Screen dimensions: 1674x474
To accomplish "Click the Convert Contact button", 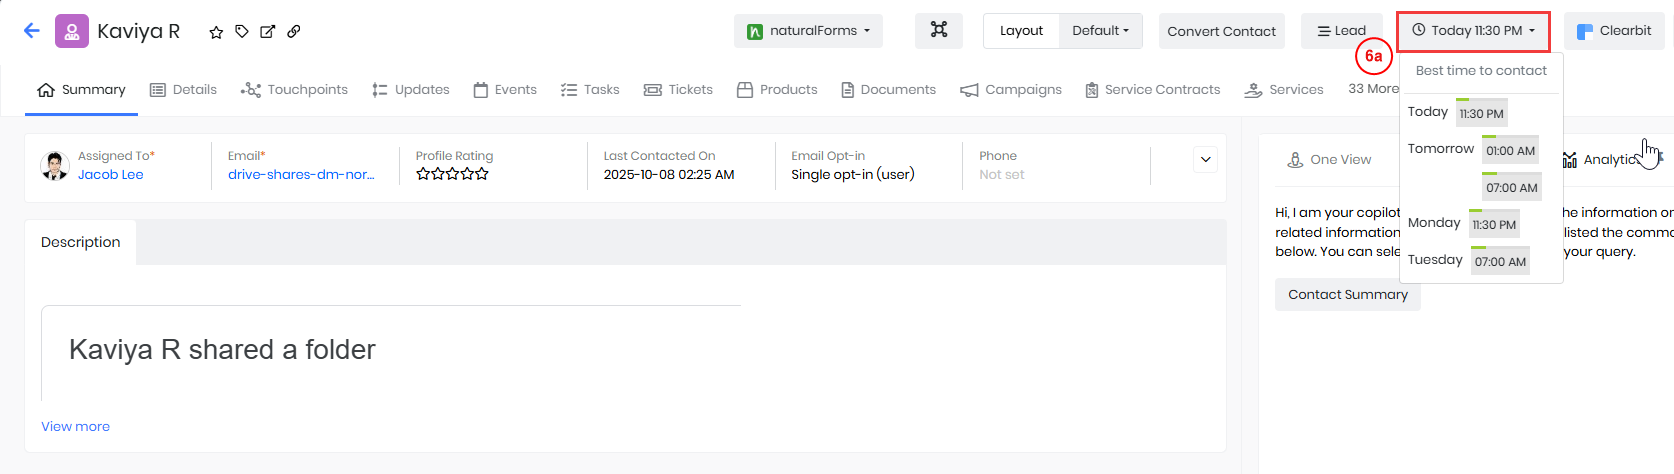I will pyautogui.click(x=1221, y=31).
